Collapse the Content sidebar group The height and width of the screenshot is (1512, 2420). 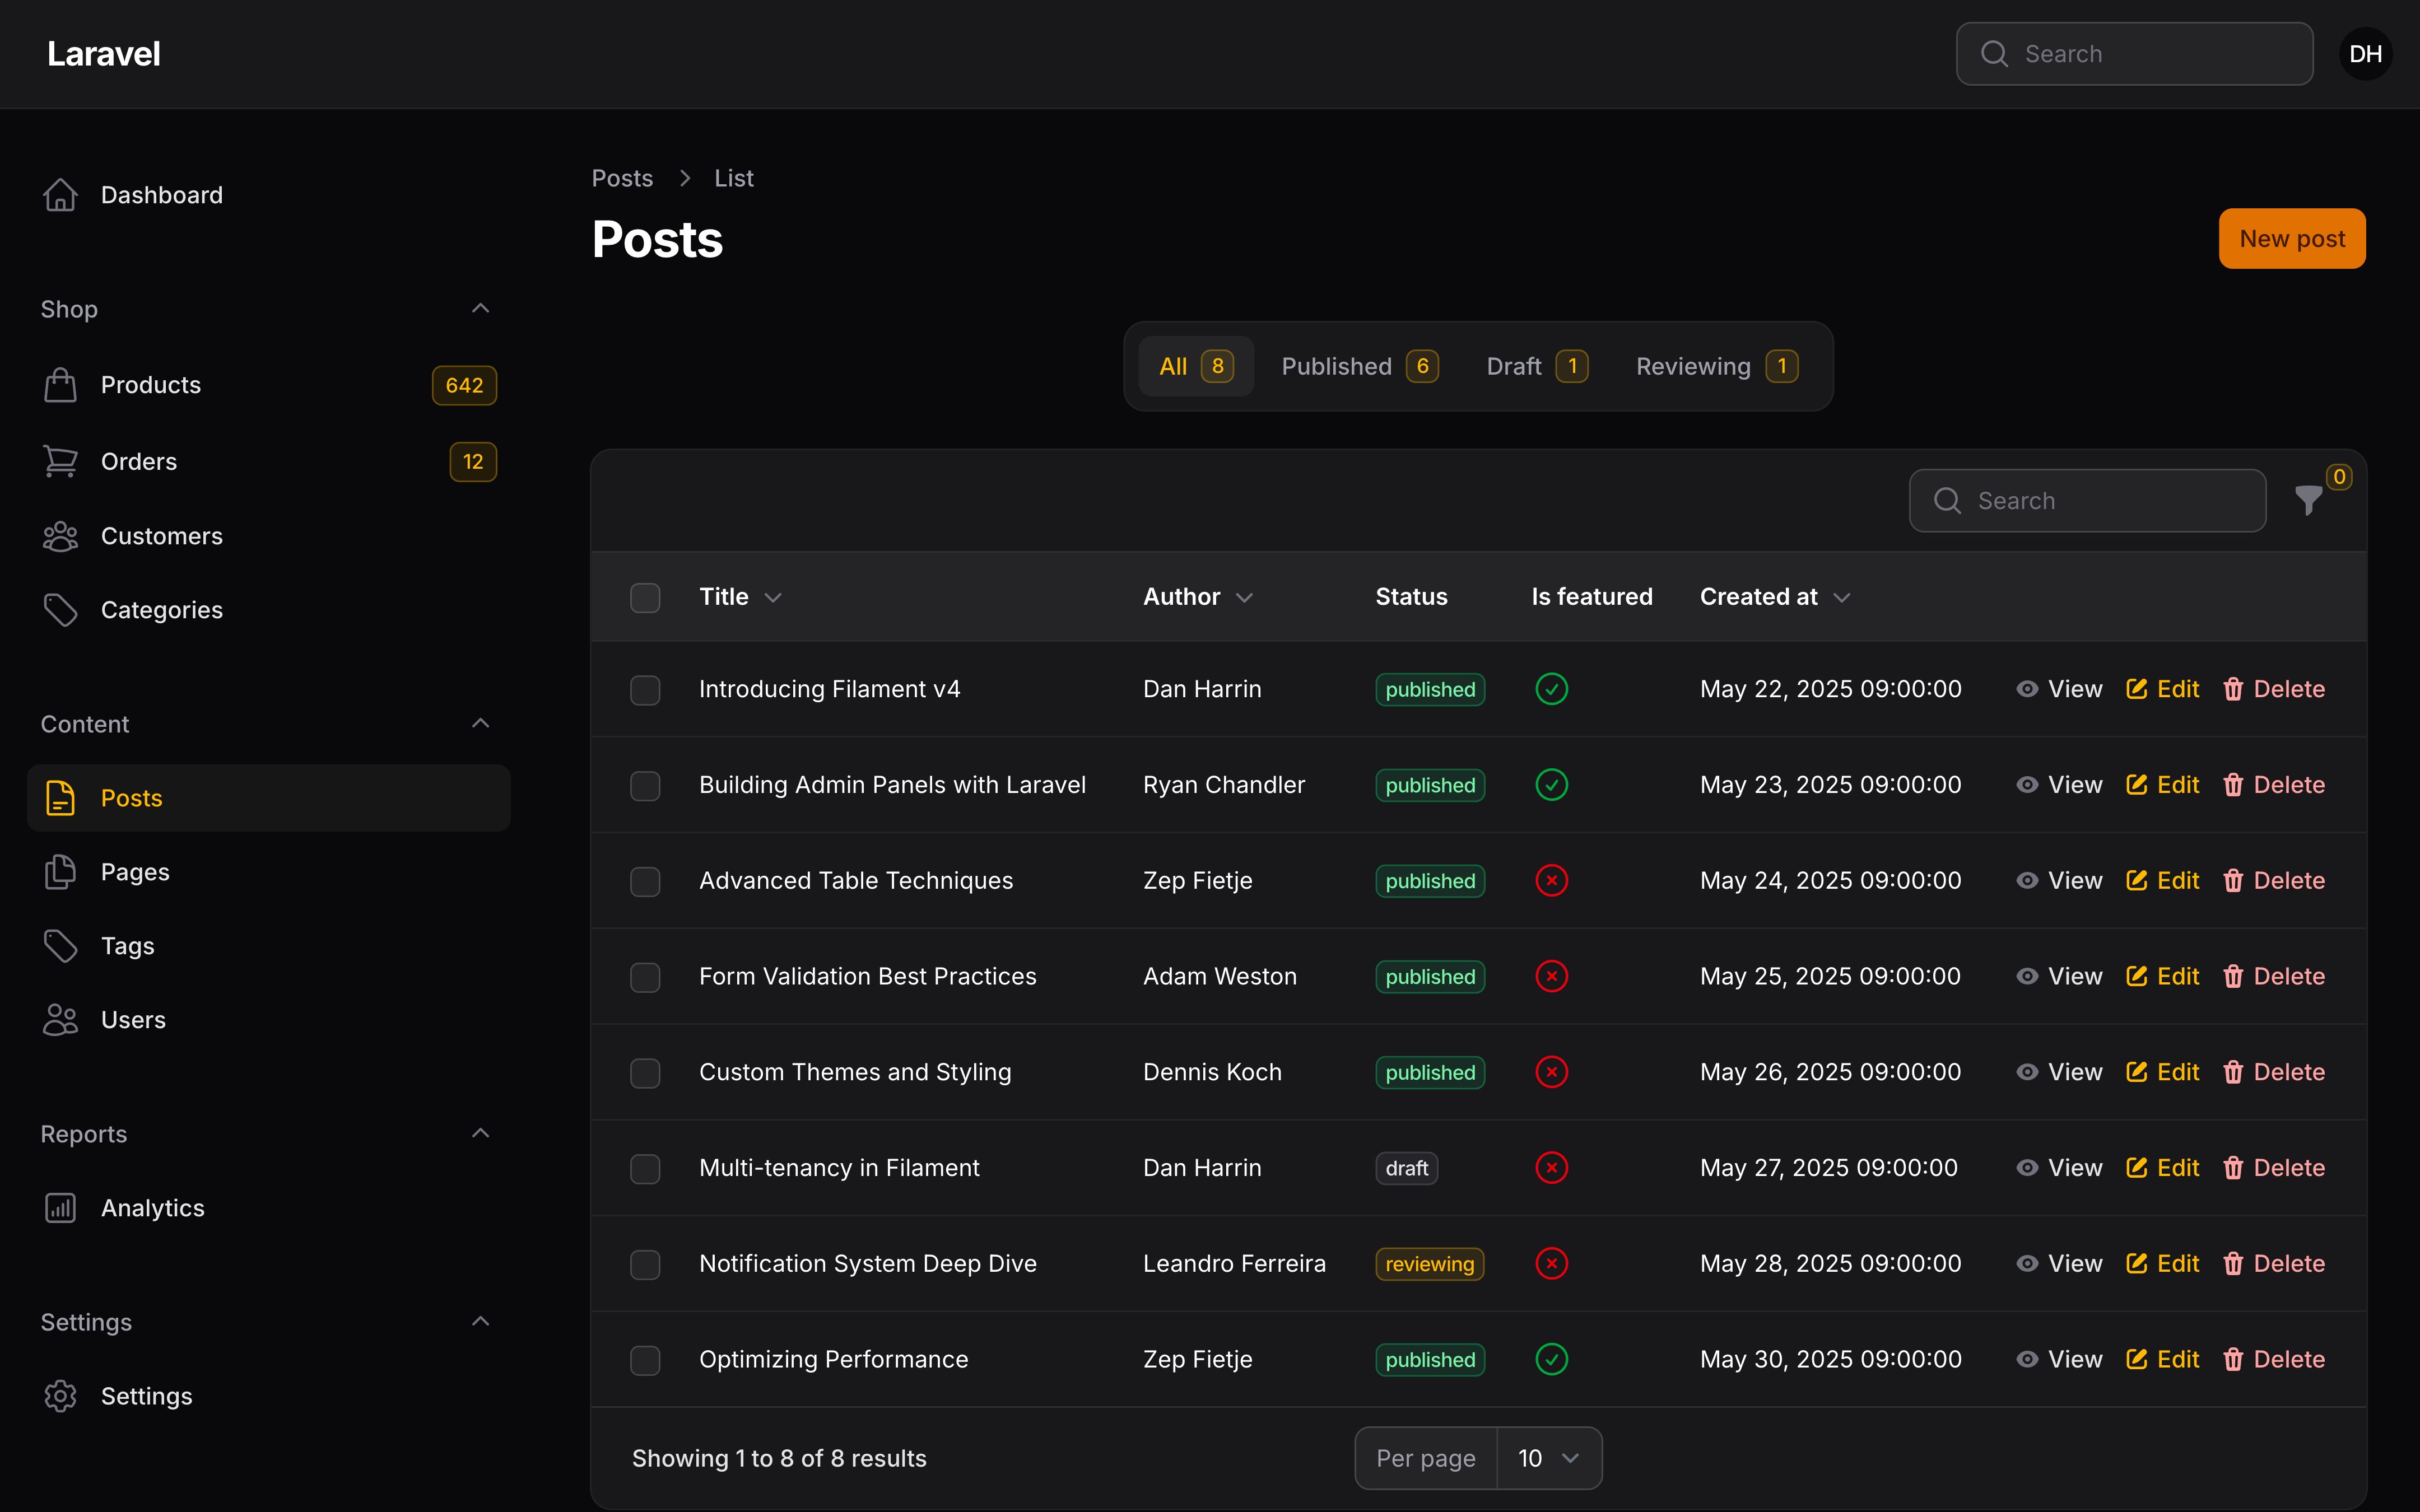tap(480, 723)
